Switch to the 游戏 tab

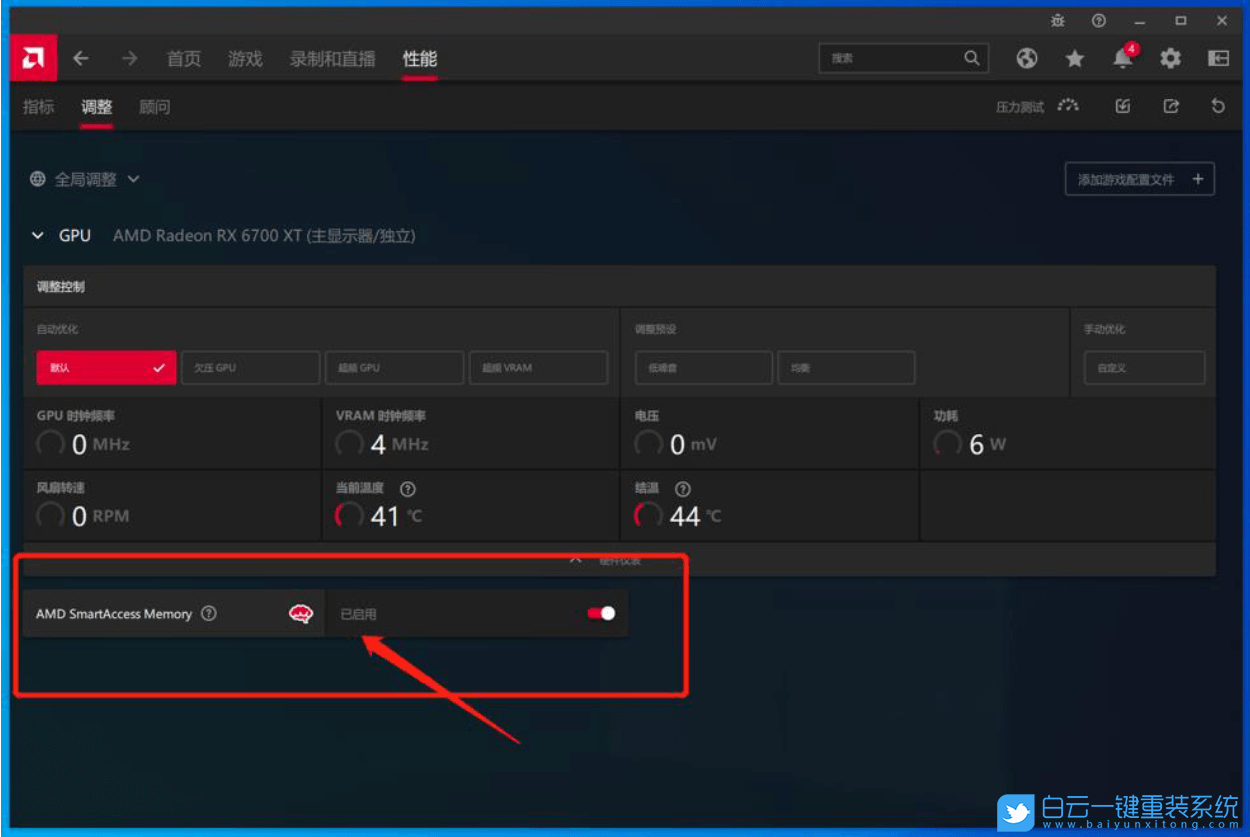(x=245, y=59)
